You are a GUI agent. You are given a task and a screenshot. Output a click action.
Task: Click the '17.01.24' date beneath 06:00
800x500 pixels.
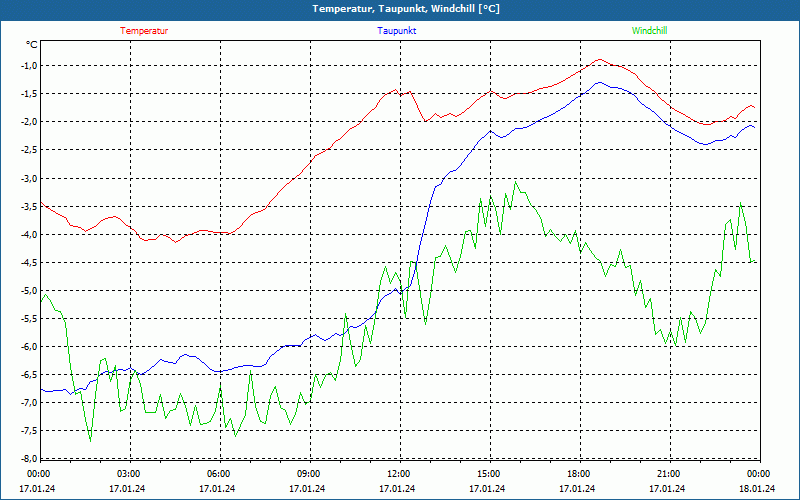pos(217,488)
